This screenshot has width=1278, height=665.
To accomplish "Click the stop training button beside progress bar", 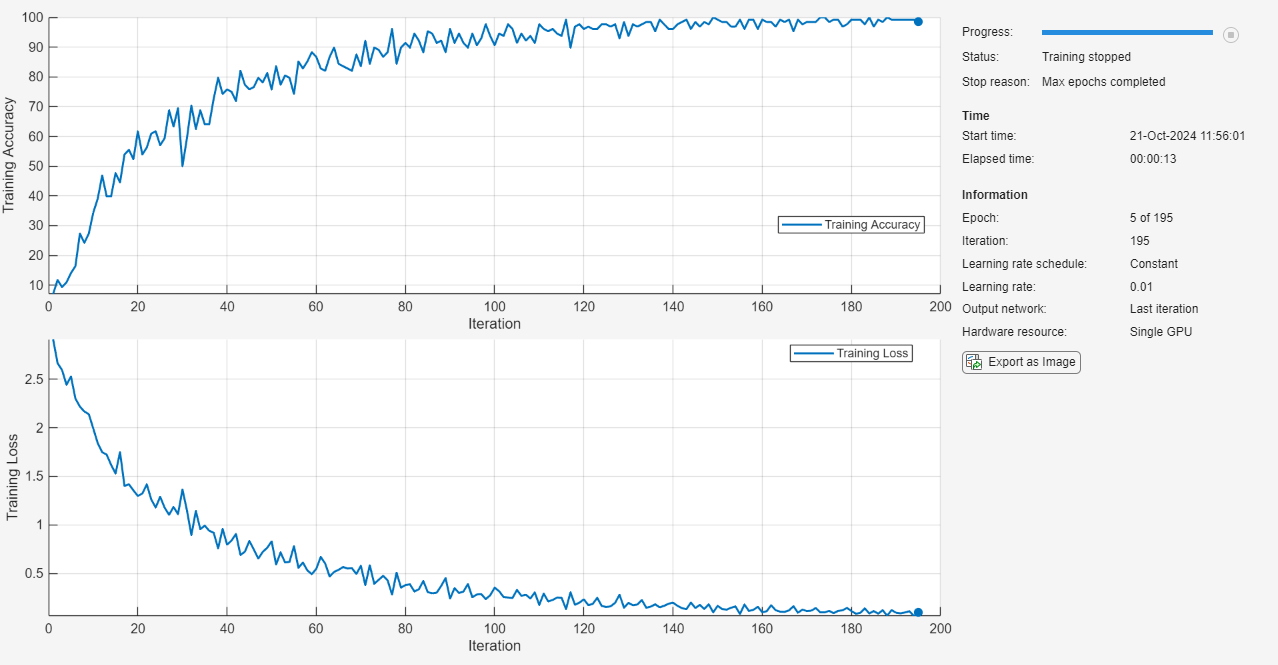I will coord(1231,35).
